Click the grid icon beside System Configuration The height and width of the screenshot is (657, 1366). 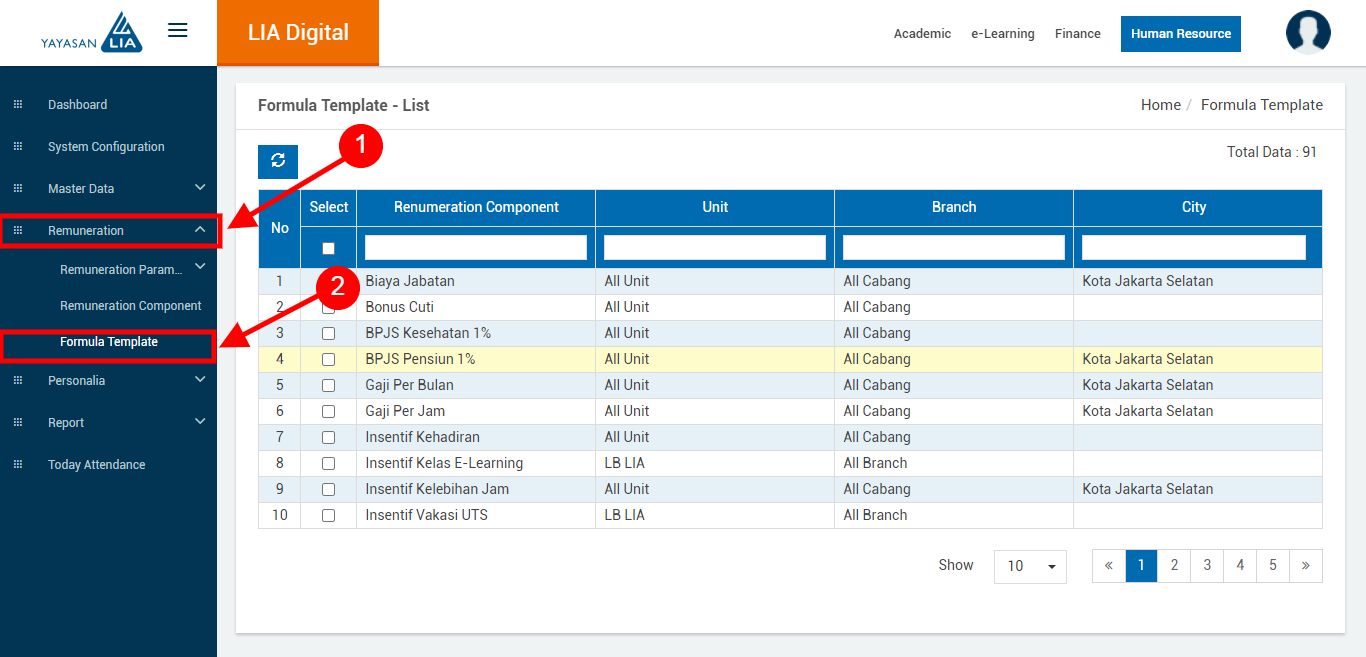(17, 147)
